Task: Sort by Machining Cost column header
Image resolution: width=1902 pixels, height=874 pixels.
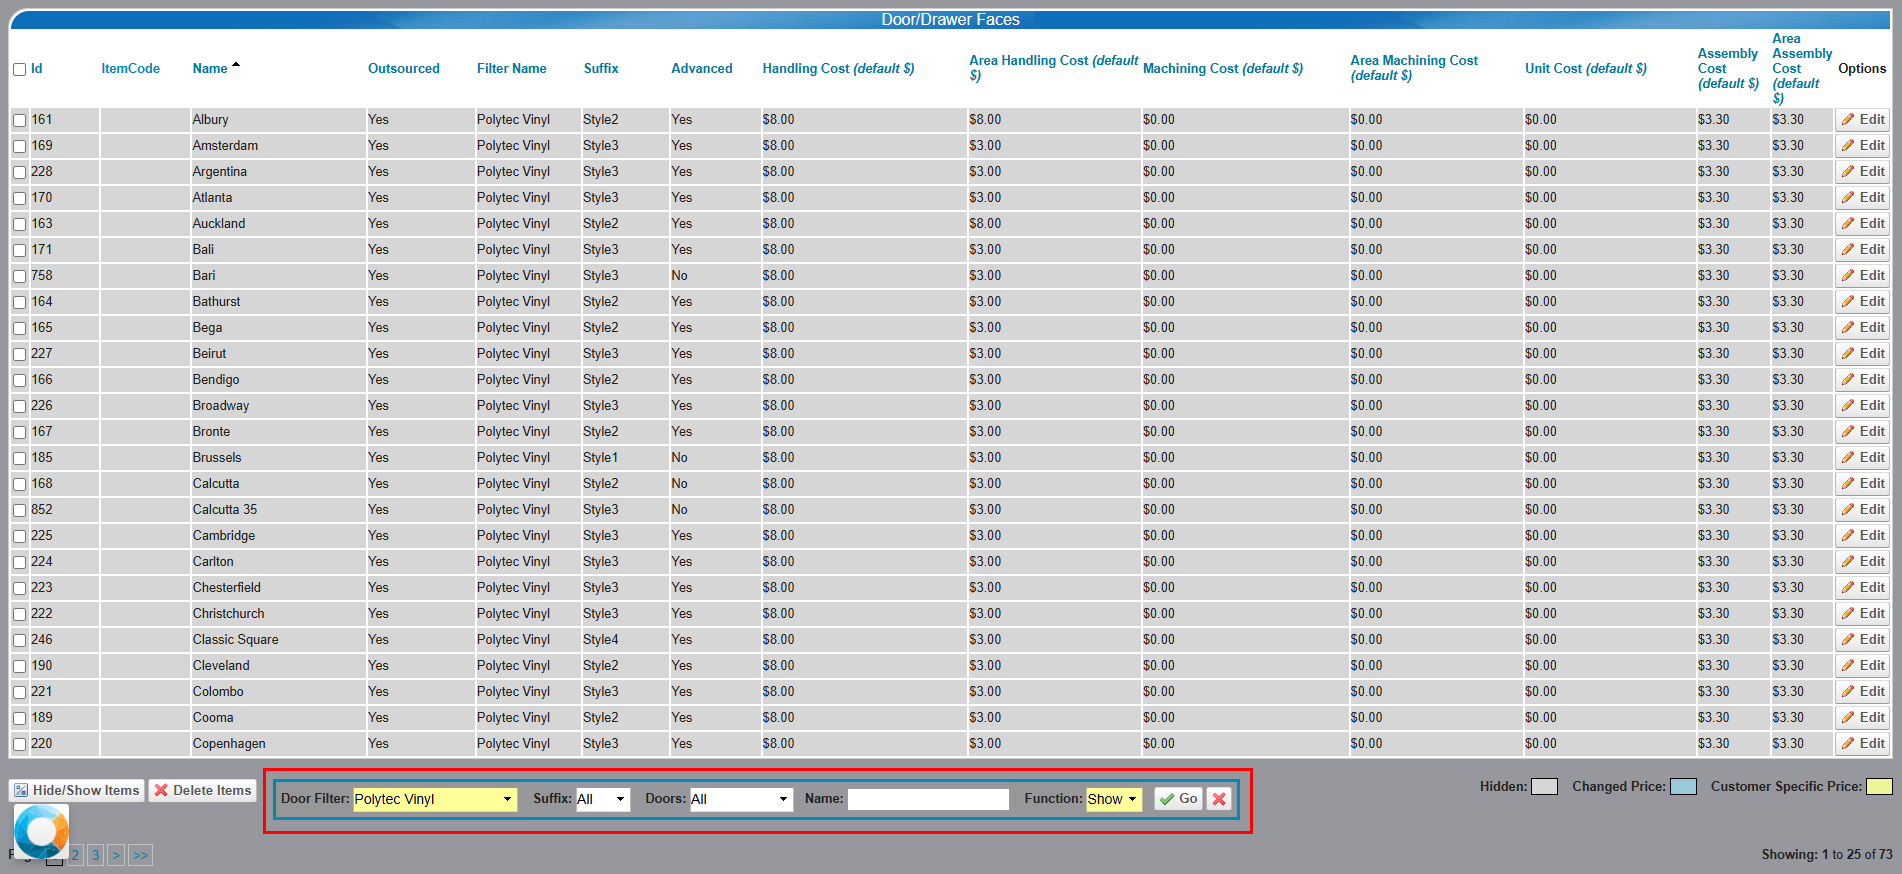Action: click(x=1223, y=69)
